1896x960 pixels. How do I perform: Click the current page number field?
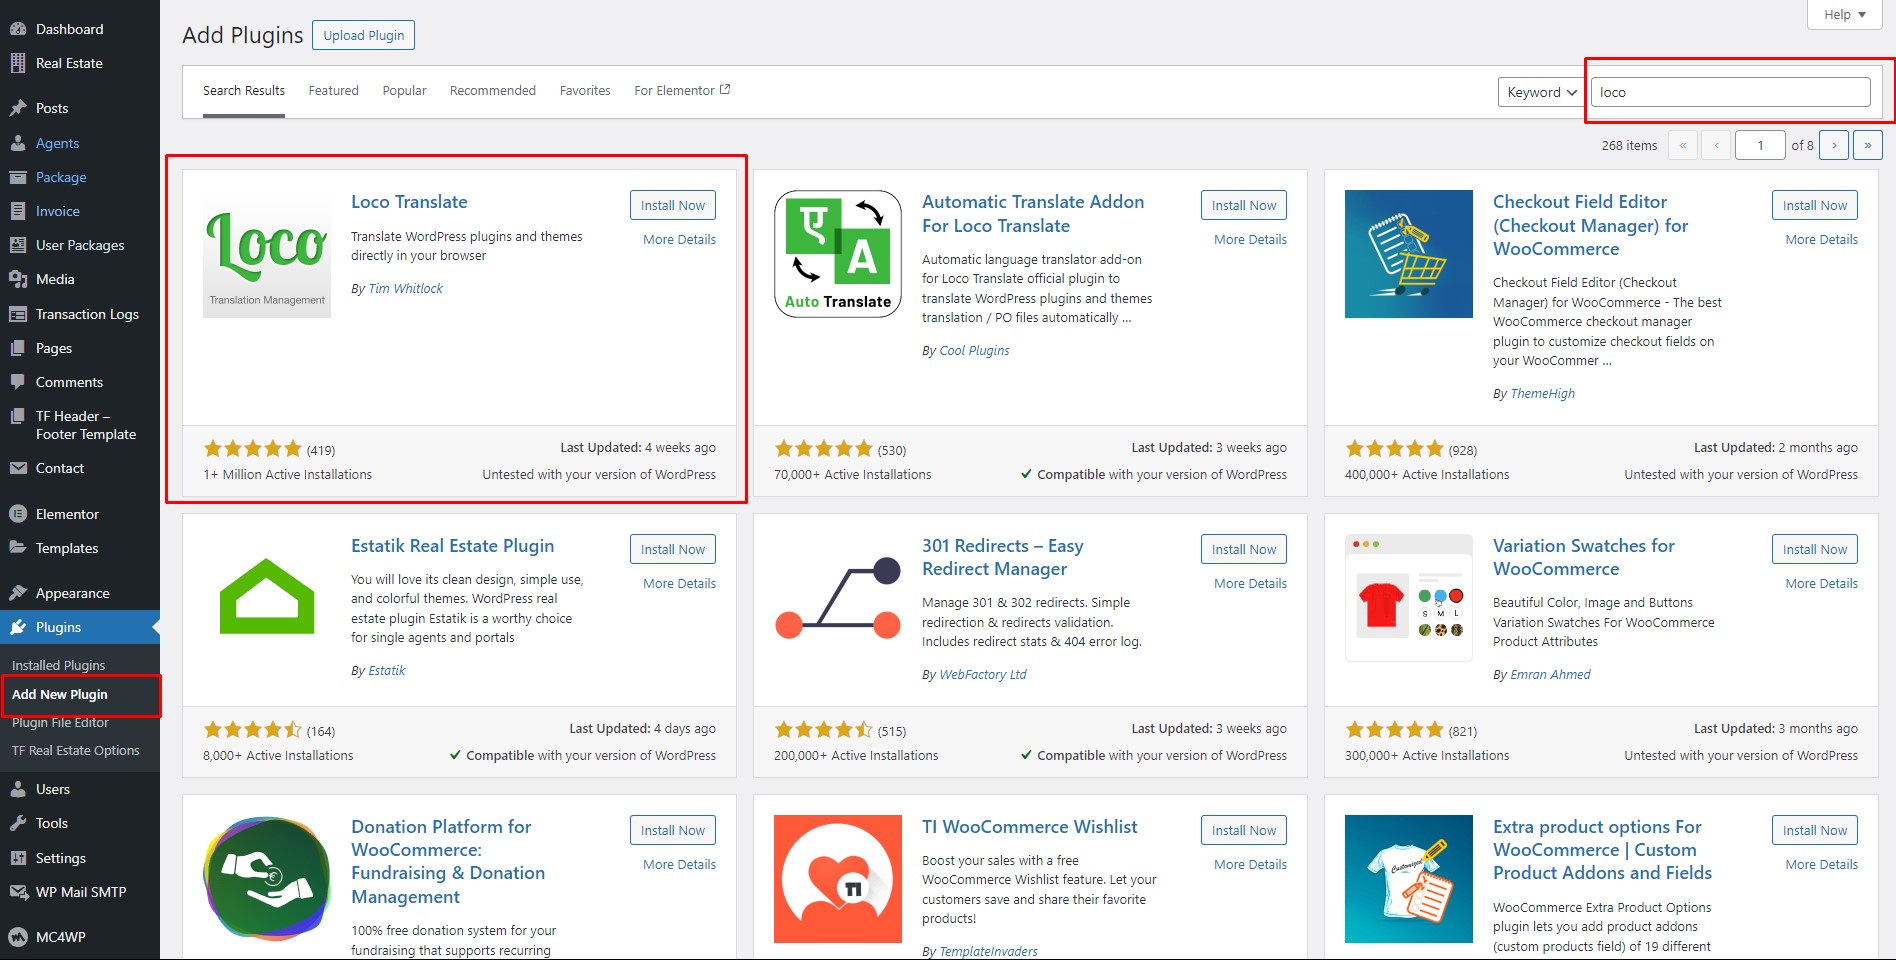1760,145
